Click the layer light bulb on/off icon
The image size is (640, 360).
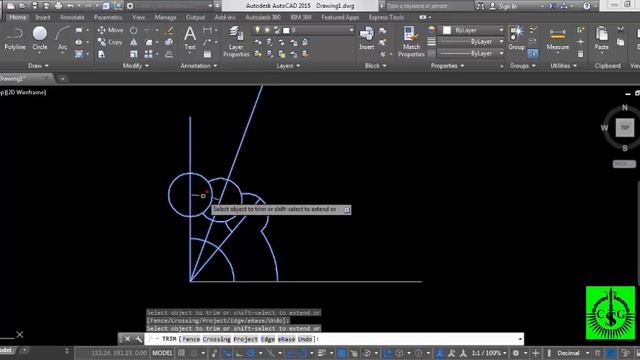257,30
